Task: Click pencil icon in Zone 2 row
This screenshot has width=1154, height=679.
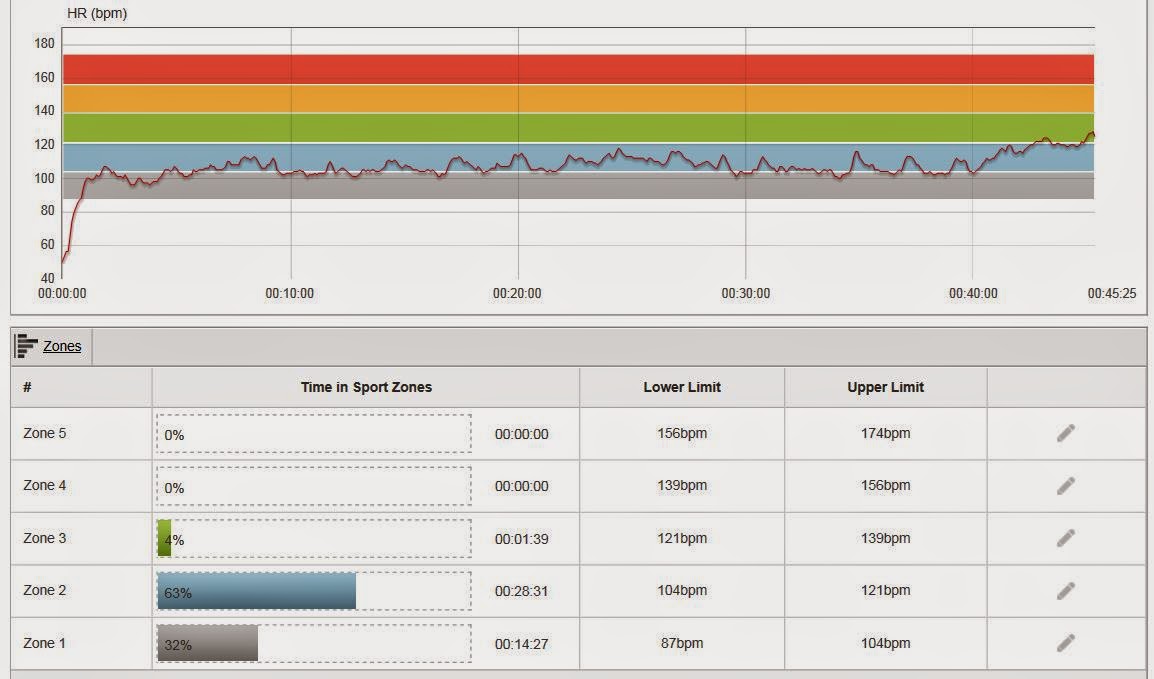Action: pyautogui.click(x=1066, y=591)
